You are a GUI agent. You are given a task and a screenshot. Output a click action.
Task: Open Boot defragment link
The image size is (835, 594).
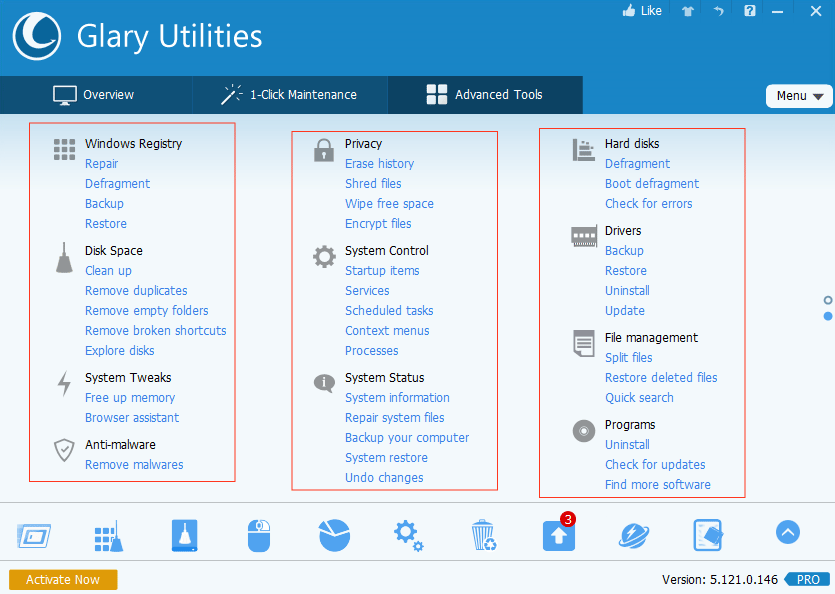coord(651,184)
